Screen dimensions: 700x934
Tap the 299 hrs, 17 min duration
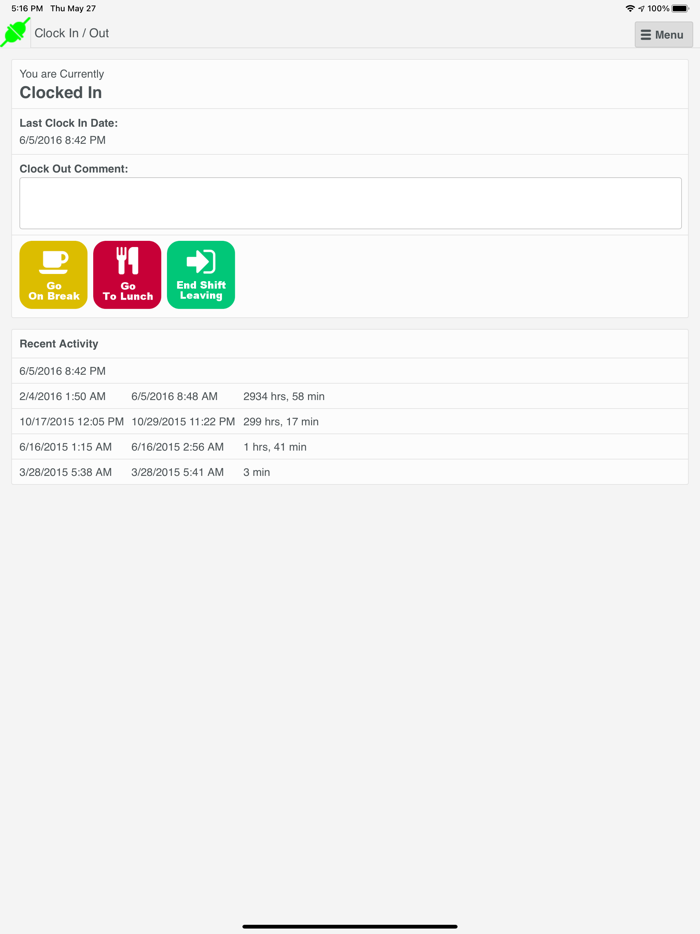(281, 422)
